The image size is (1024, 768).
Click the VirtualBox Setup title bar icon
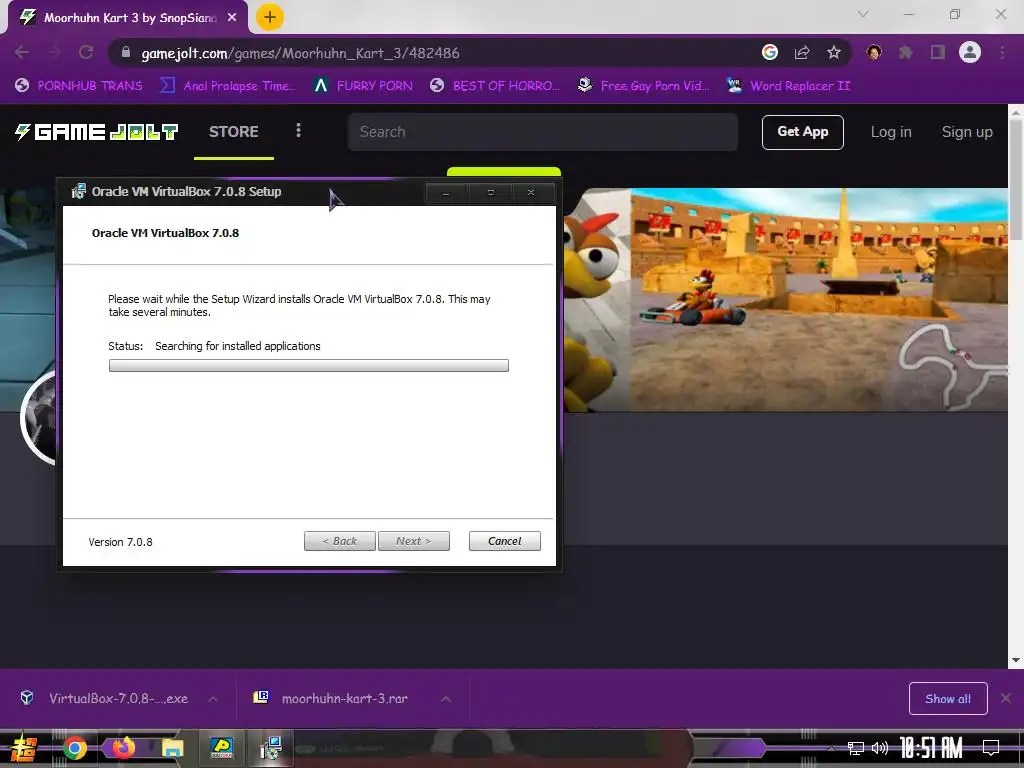tap(79, 191)
